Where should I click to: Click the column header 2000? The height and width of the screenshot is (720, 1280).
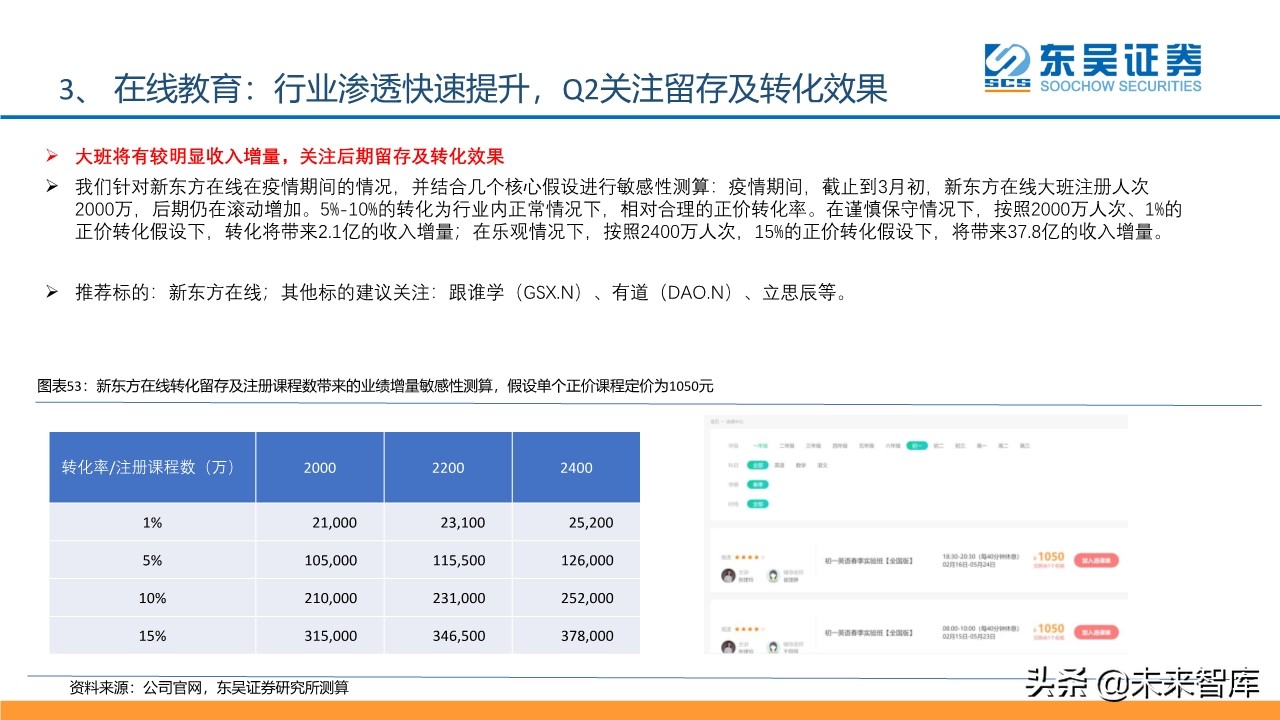point(320,467)
